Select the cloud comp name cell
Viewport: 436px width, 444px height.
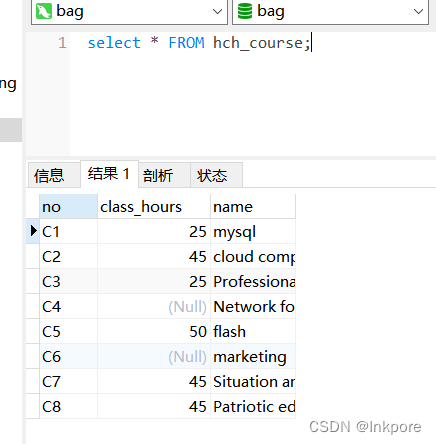pos(253,256)
